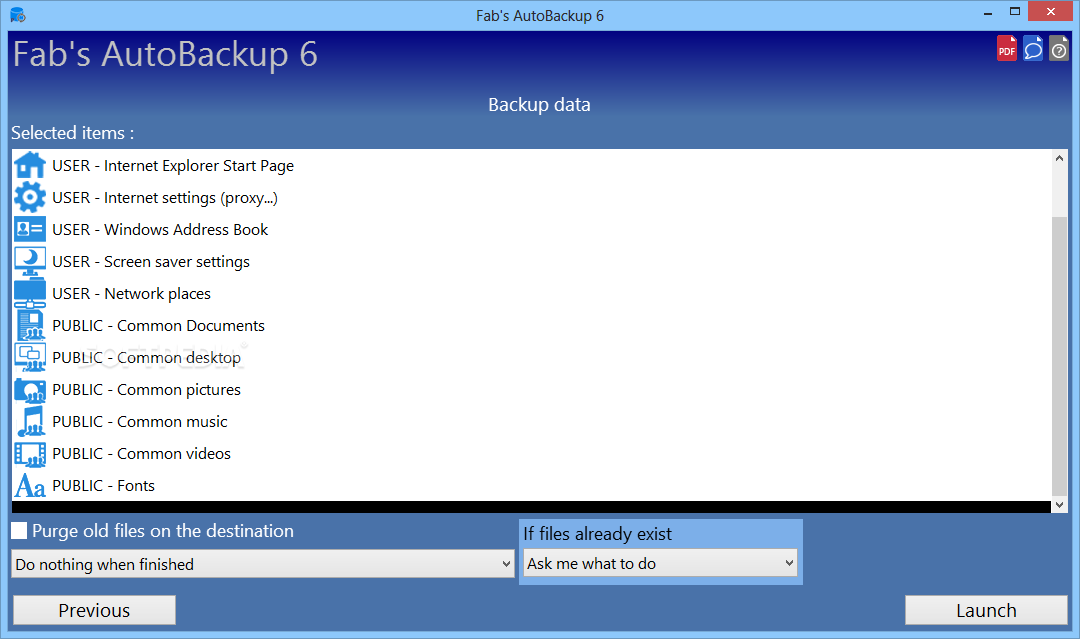The image size is (1080, 639).
Task: Click the gear icon for Internet settings
Action: click(30, 198)
